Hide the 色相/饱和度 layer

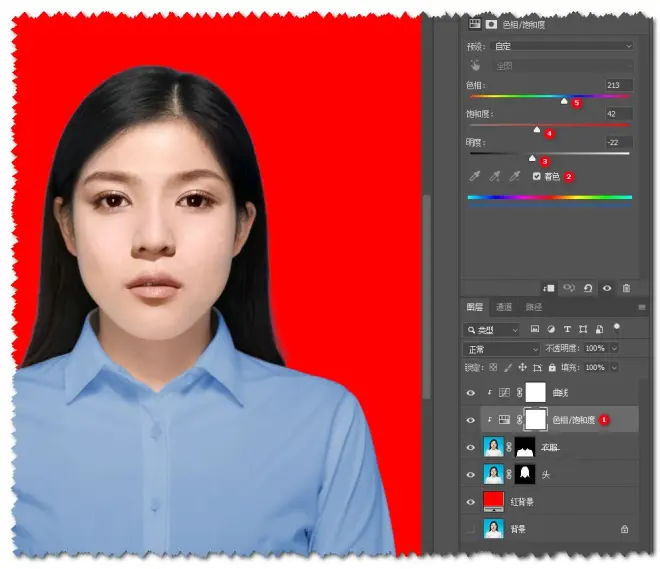point(471,420)
